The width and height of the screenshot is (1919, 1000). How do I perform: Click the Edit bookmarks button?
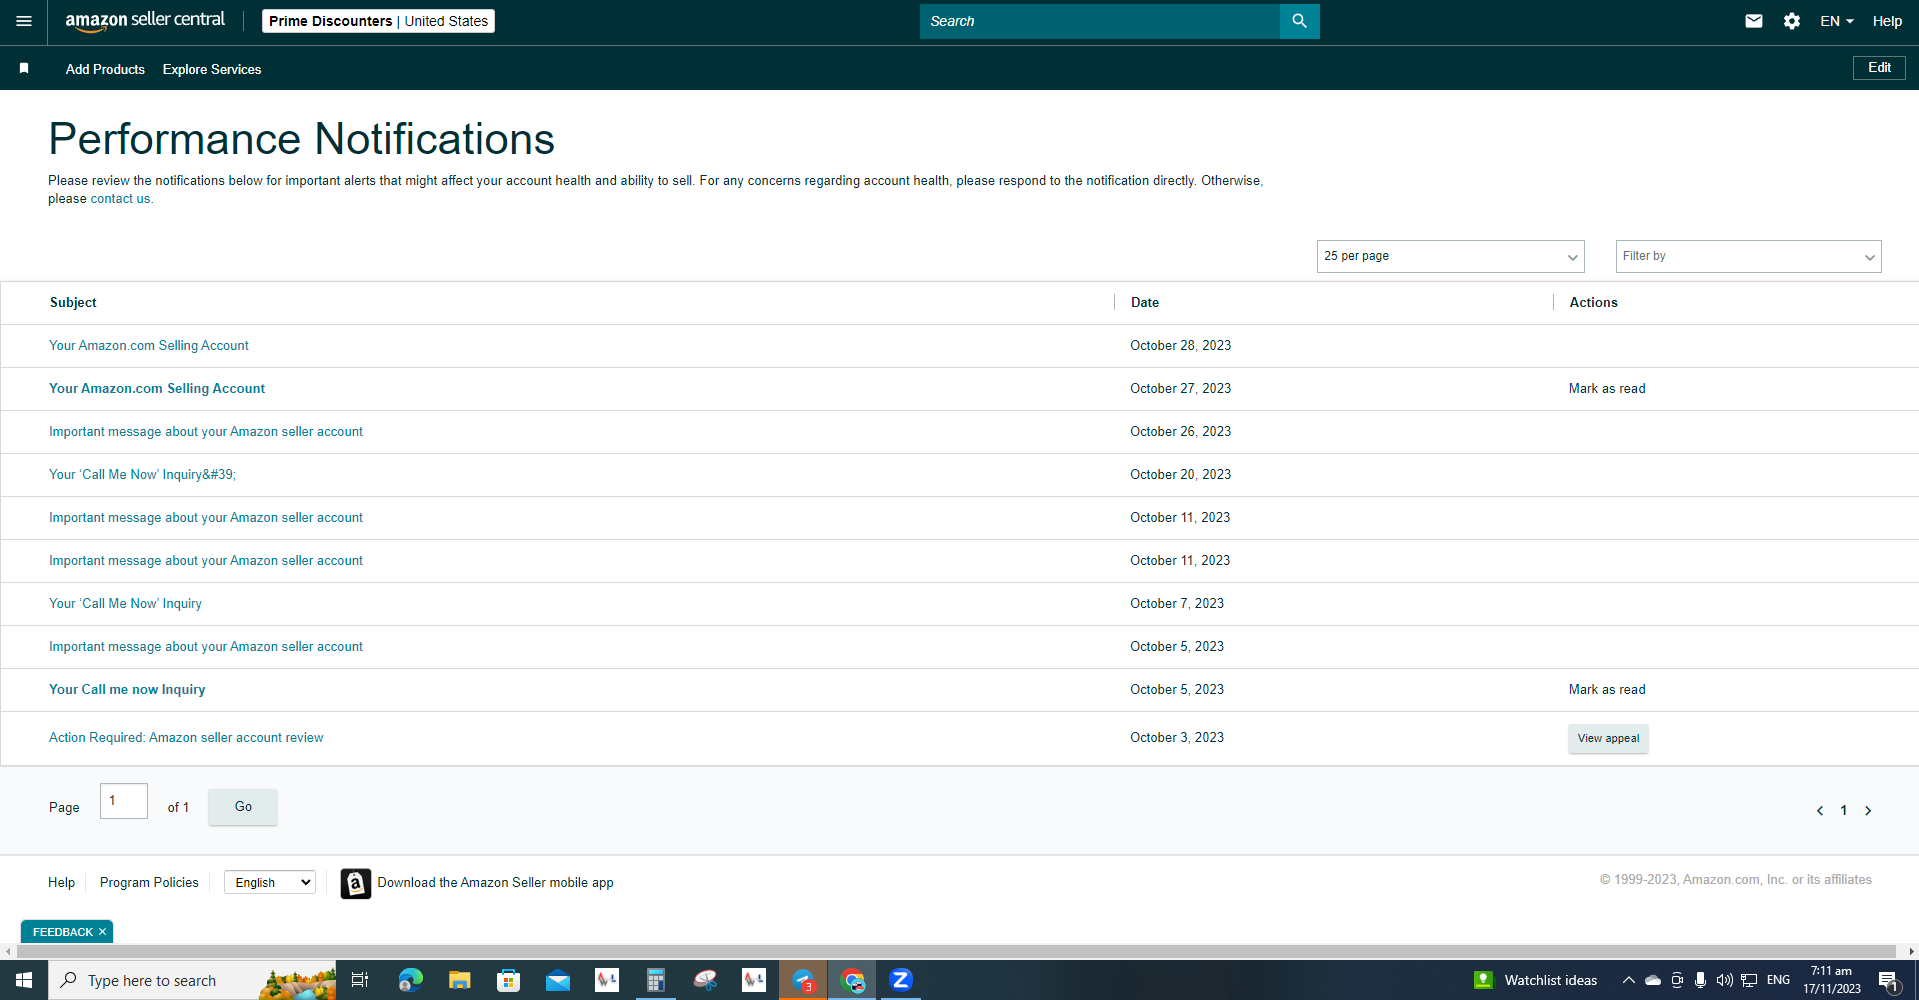1879,68
